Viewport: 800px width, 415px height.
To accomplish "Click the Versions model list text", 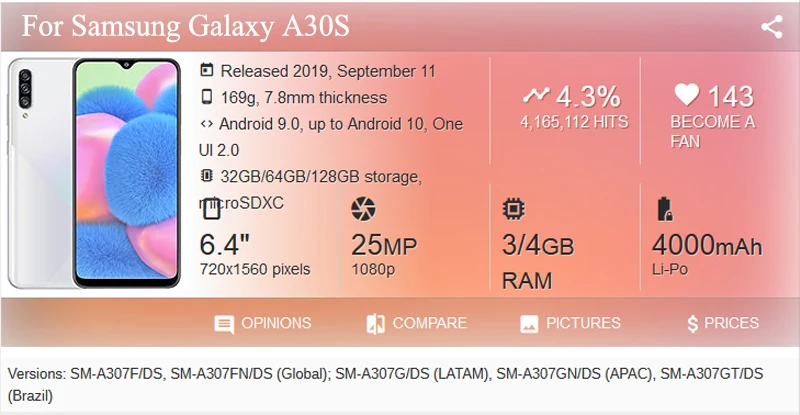I will pos(385,384).
